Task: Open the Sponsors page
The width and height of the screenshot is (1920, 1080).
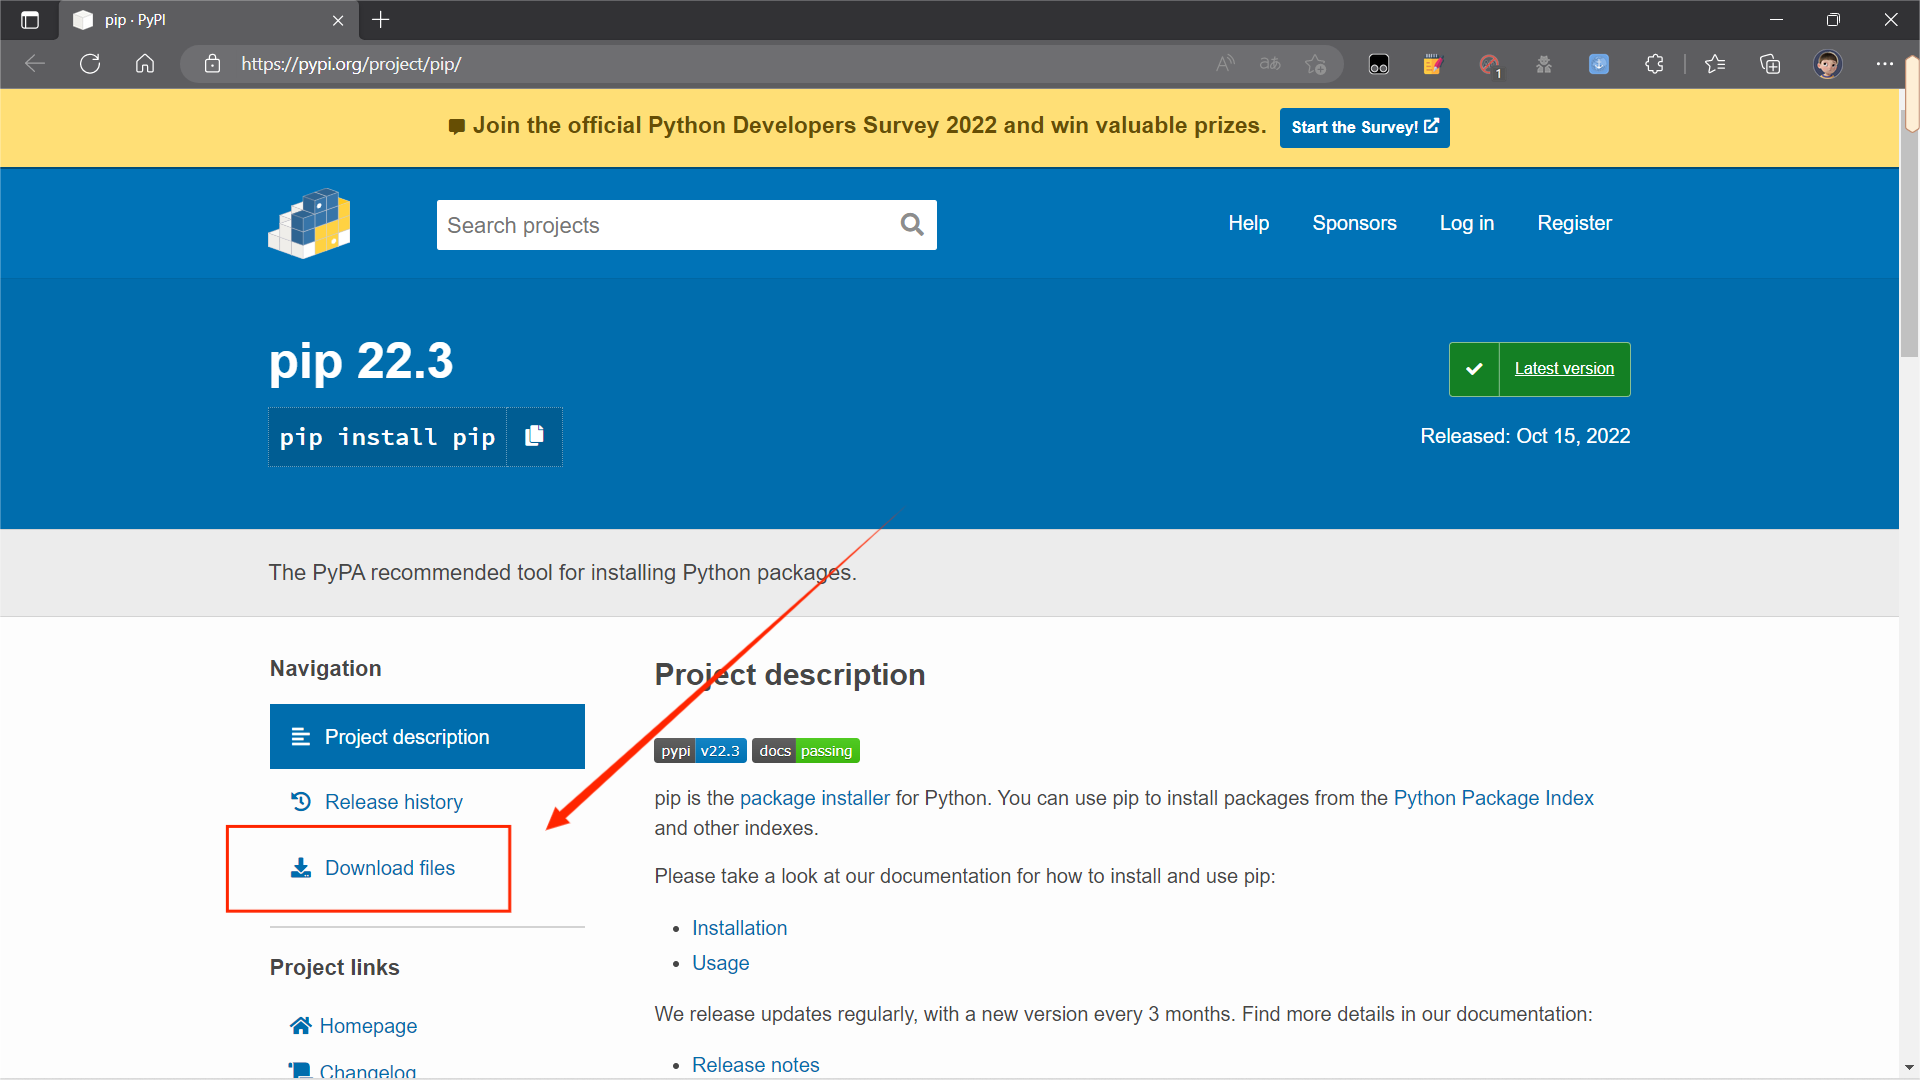Action: click(x=1354, y=223)
